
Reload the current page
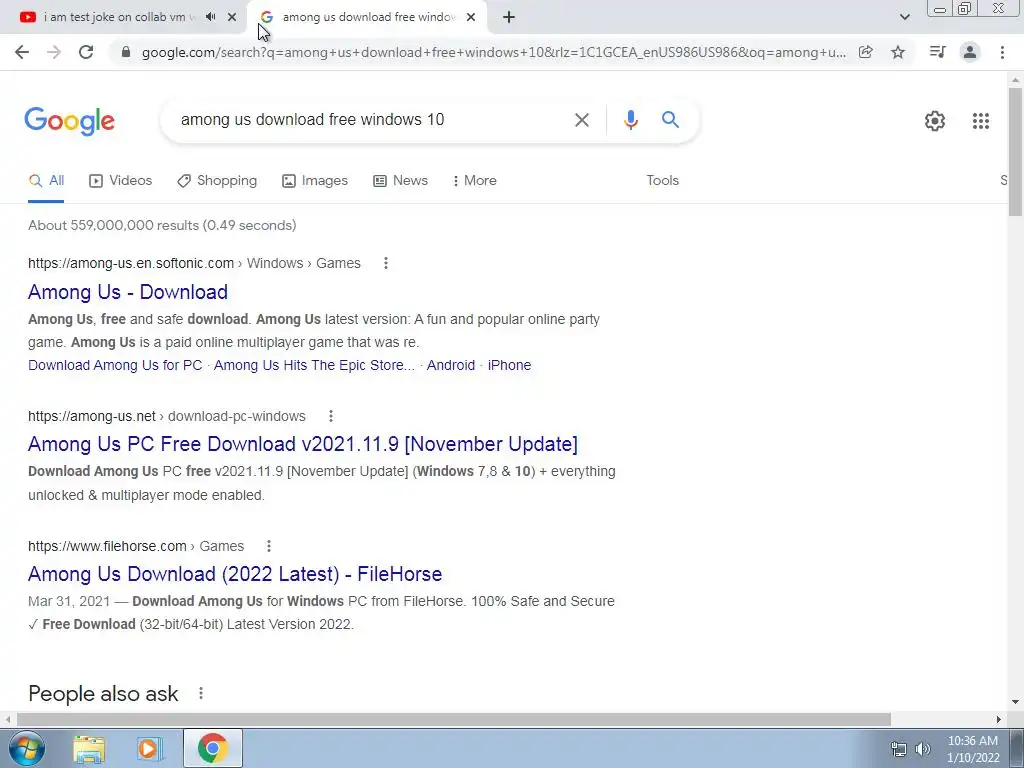tap(86, 52)
